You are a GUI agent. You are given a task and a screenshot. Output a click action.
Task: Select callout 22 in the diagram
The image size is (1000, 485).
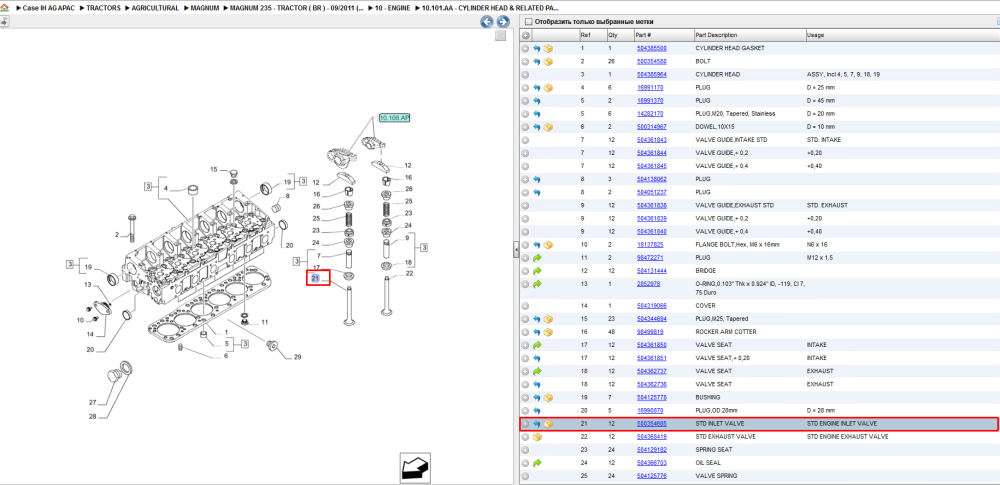click(409, 273)
